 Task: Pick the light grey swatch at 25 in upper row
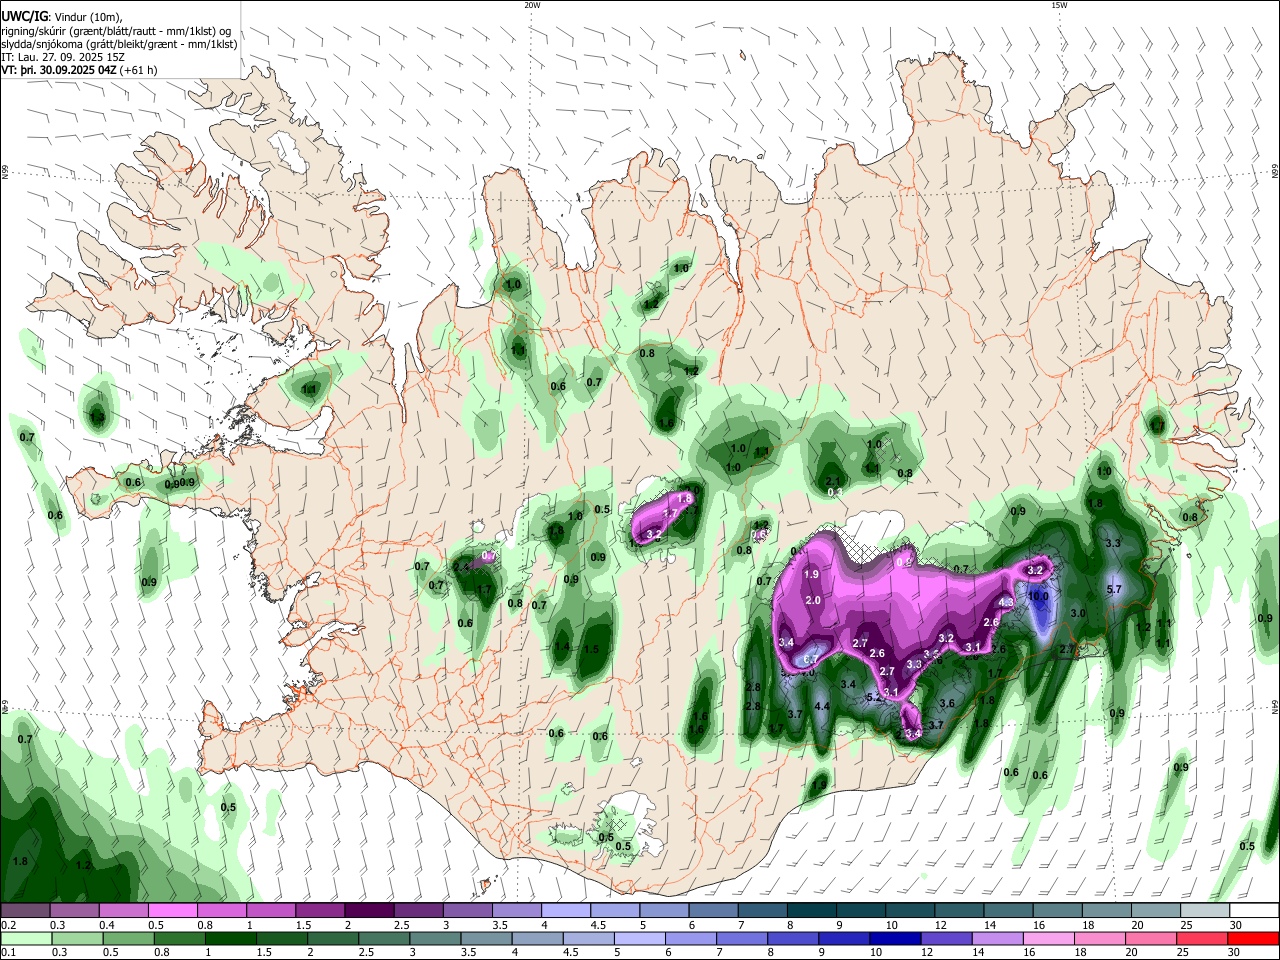point(1204,911)
